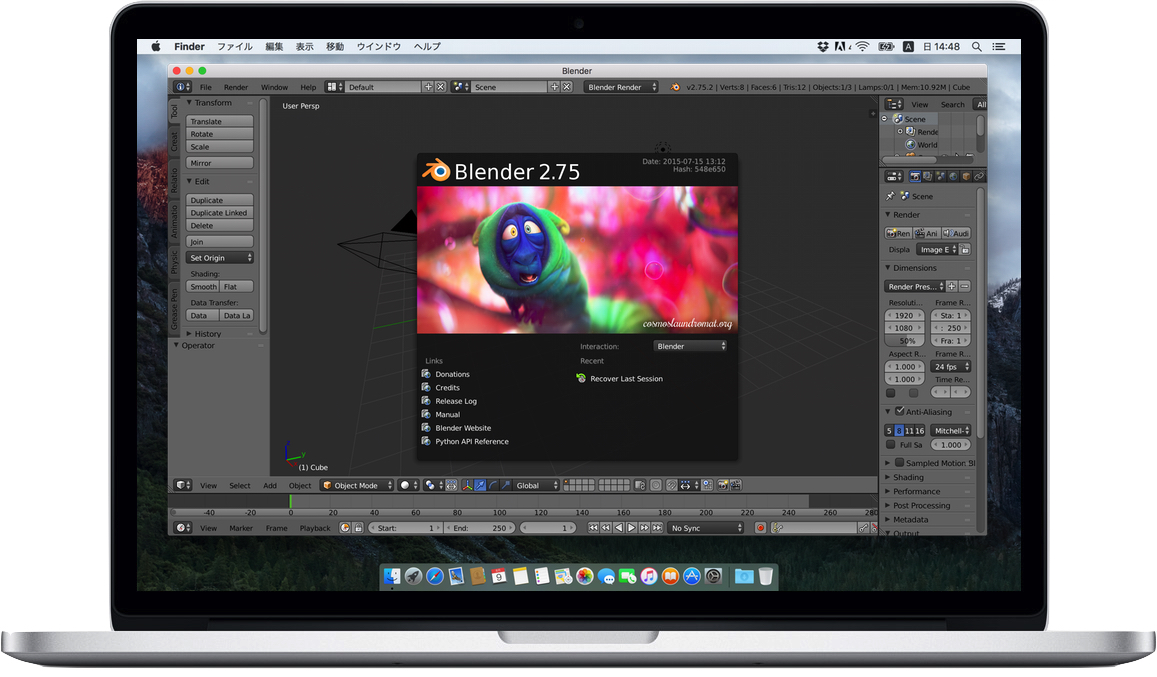Open the World properties tab icon
This screenshot has width=1157, height=677.
coord(953,176)
